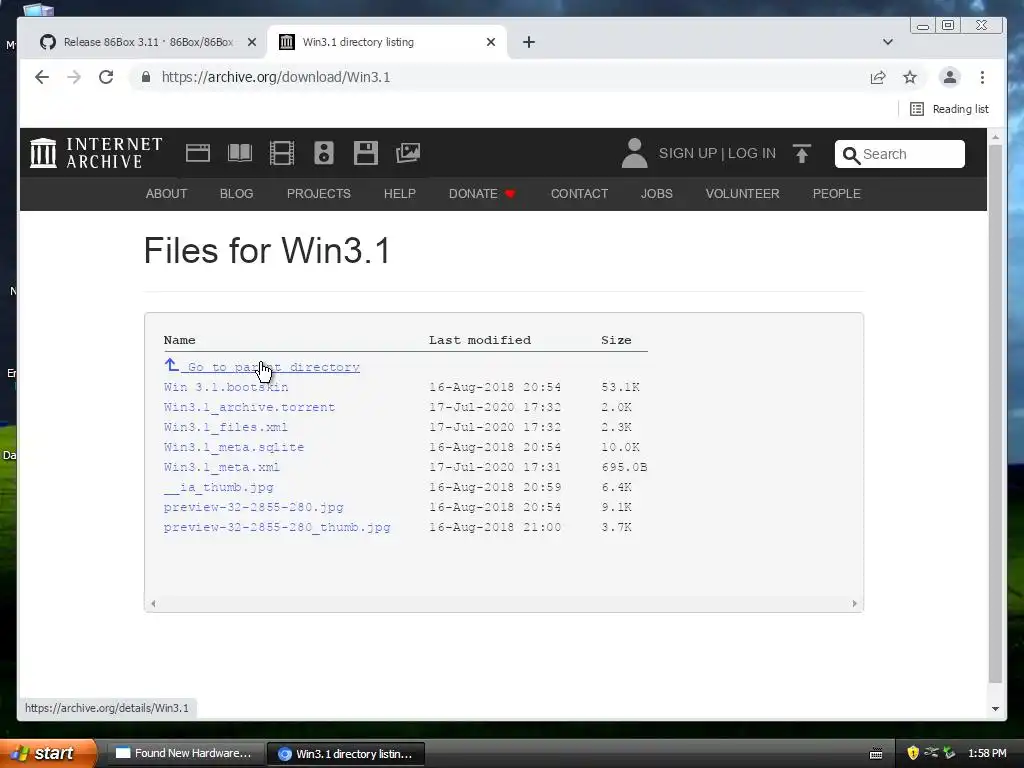Open the Texts book icon
1024x768 pixels.
[x=240, y=153]
